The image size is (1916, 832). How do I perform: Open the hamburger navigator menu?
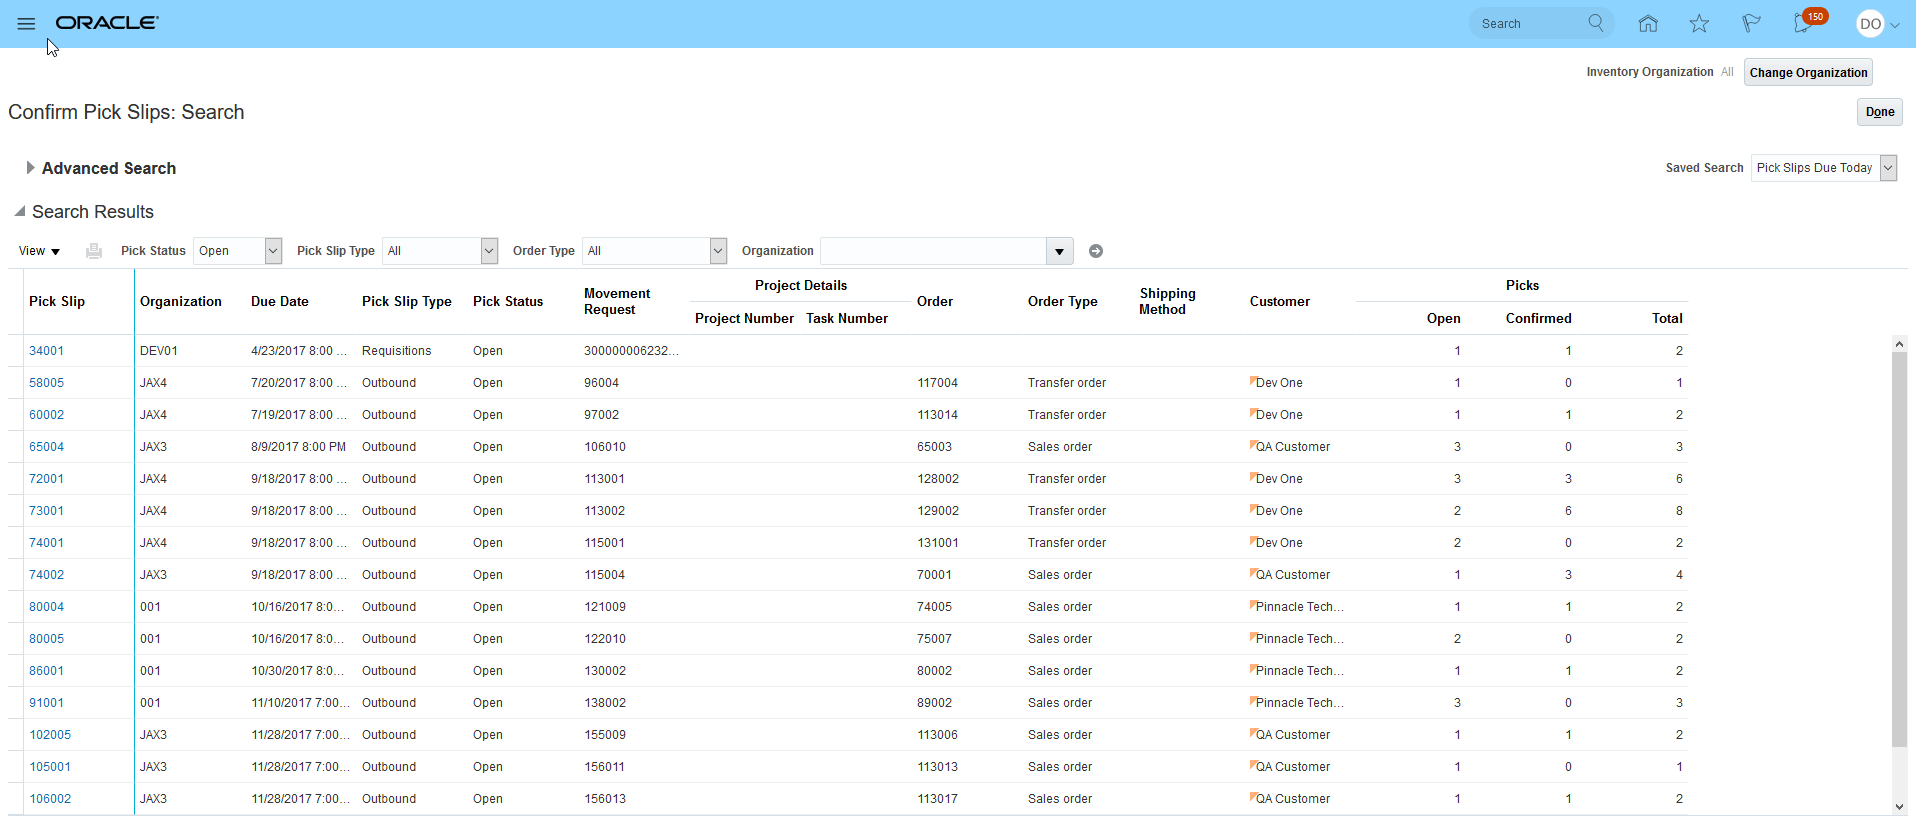tap(26, 24)
